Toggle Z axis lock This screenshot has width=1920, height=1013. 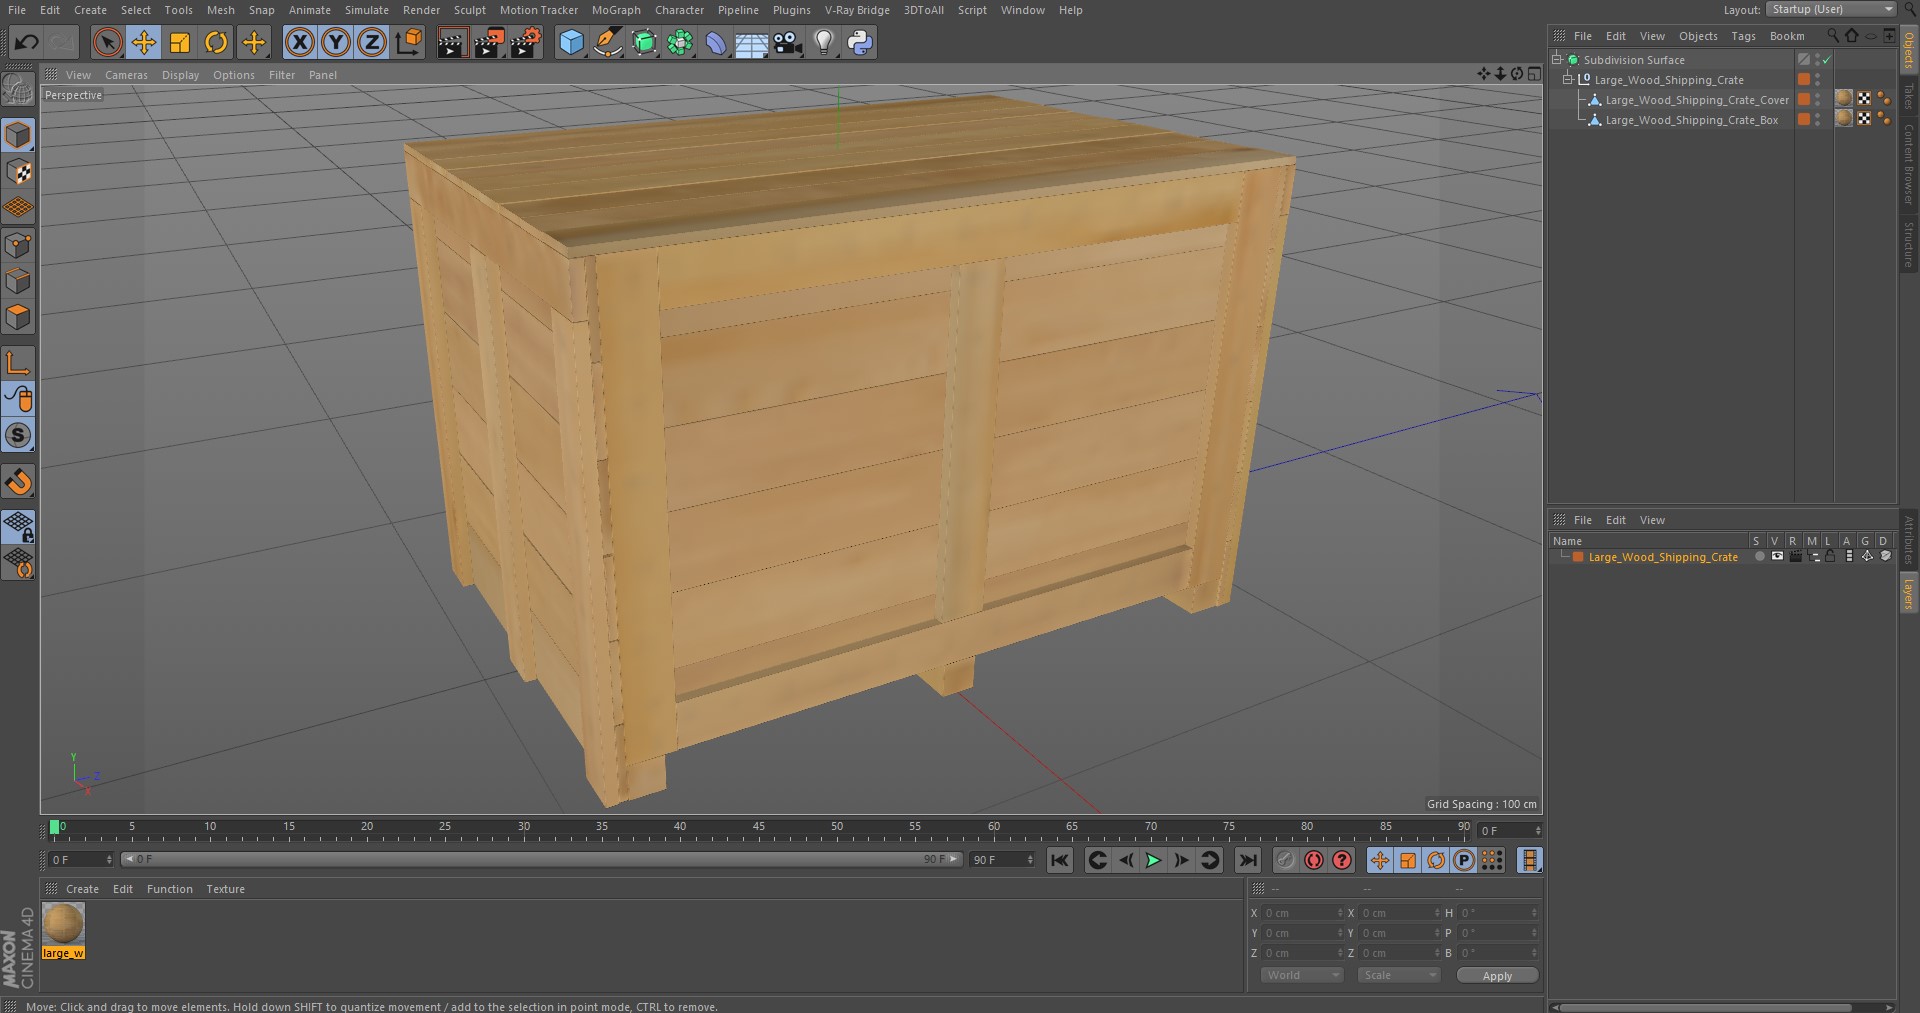click(x=372, y=42)
